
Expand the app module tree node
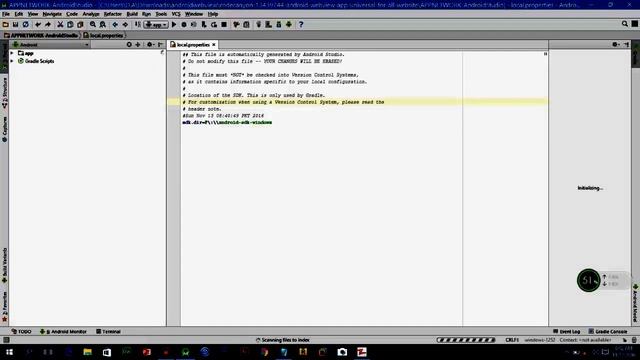12,53
